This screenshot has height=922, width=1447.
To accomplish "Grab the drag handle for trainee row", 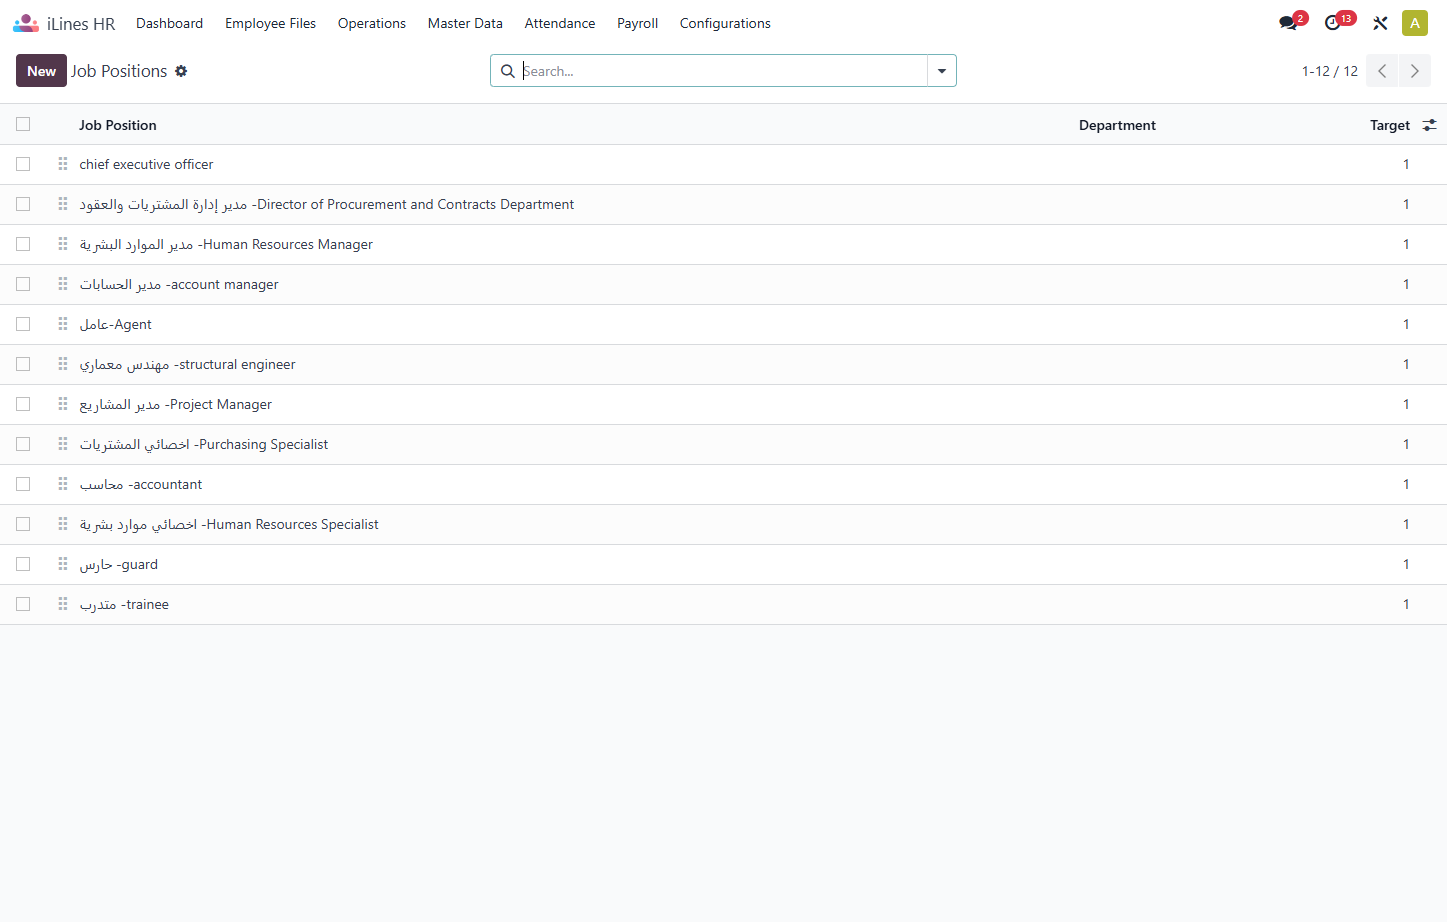I will coord(63,604).
